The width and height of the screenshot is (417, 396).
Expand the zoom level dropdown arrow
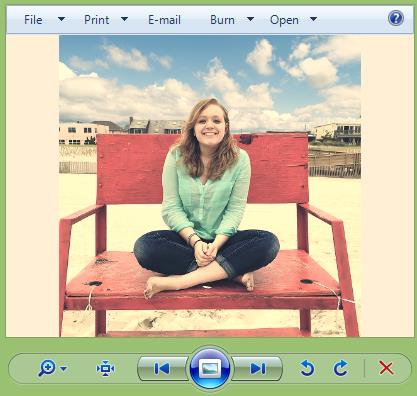coord(63,369)
